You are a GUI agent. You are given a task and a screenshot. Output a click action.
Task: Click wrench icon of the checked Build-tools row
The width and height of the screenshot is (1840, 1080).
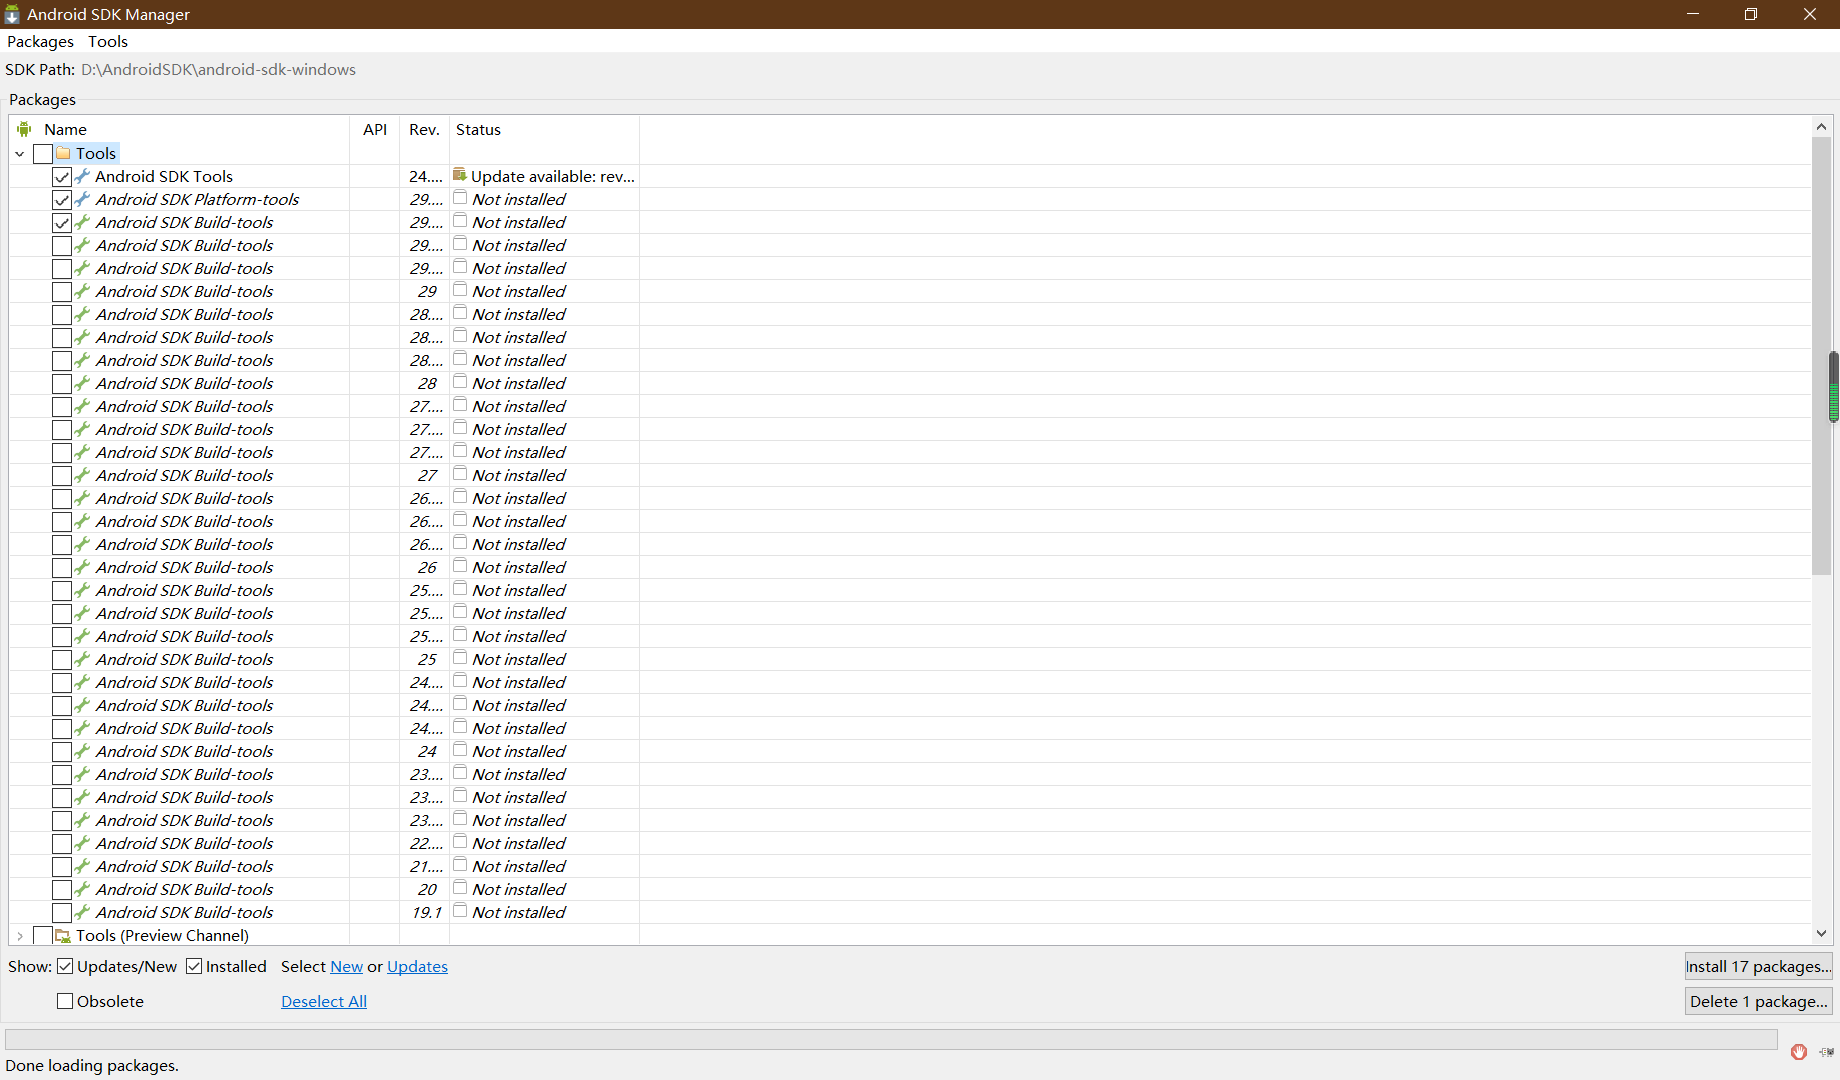click(x=83, y=222)
